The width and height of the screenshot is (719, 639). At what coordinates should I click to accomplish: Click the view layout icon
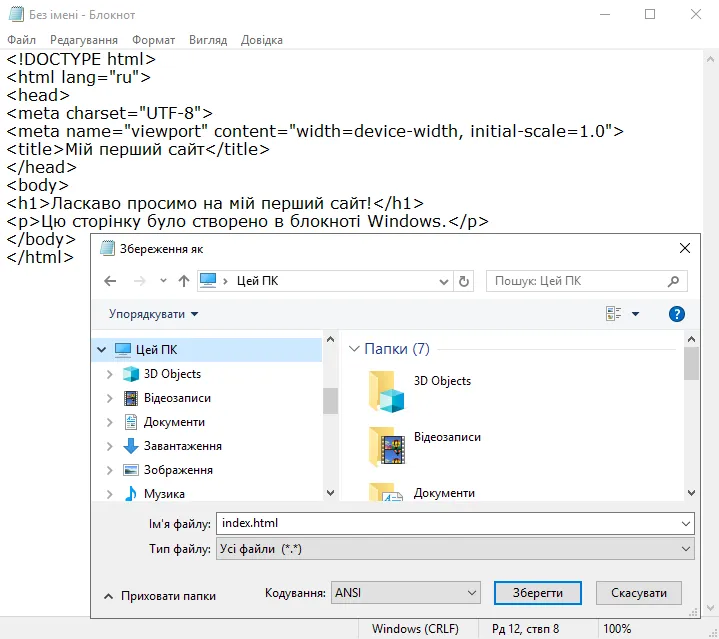click(614, 314)
